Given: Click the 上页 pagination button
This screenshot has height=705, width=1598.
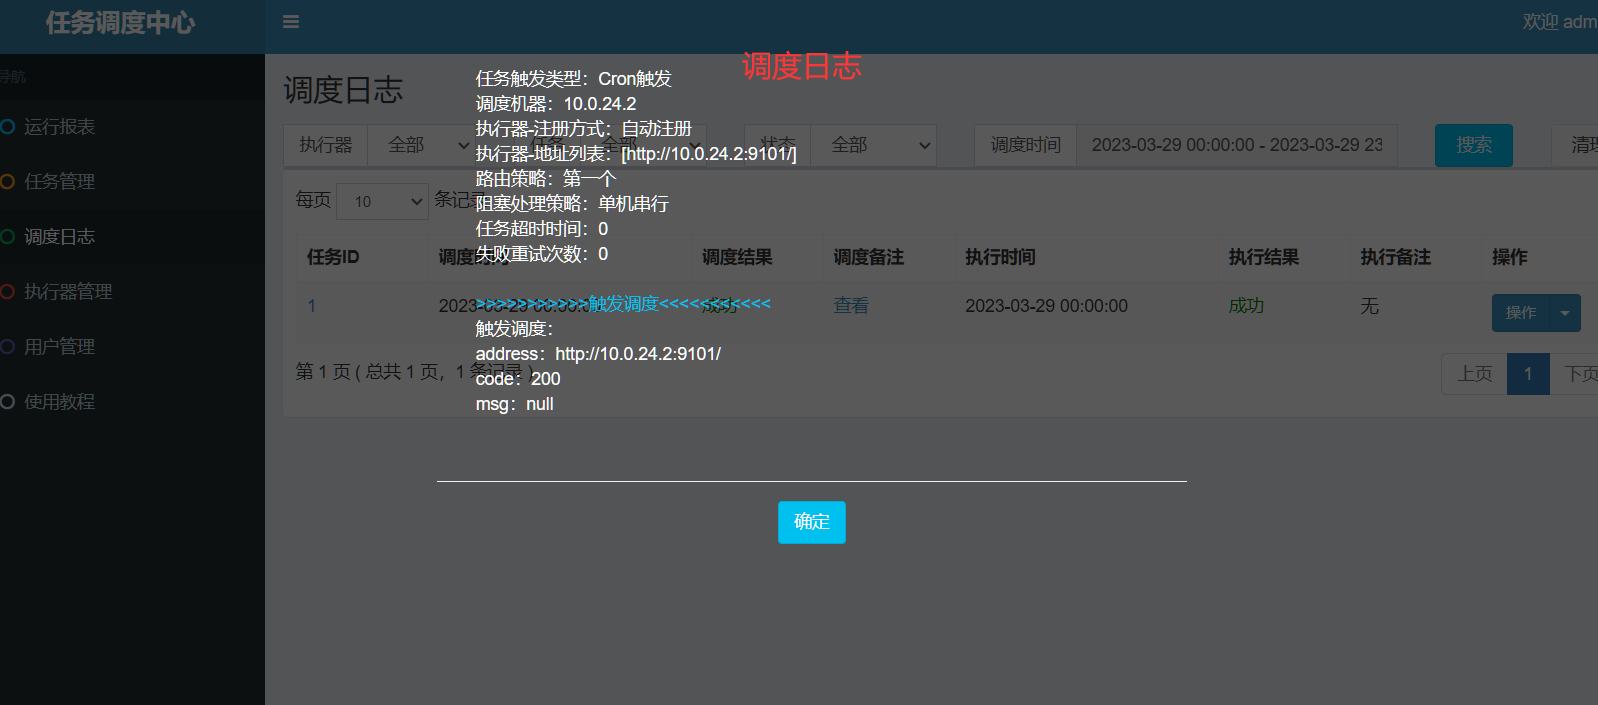Looking at the screenshot, I should pyautogui.click(x=1474, y=374).
